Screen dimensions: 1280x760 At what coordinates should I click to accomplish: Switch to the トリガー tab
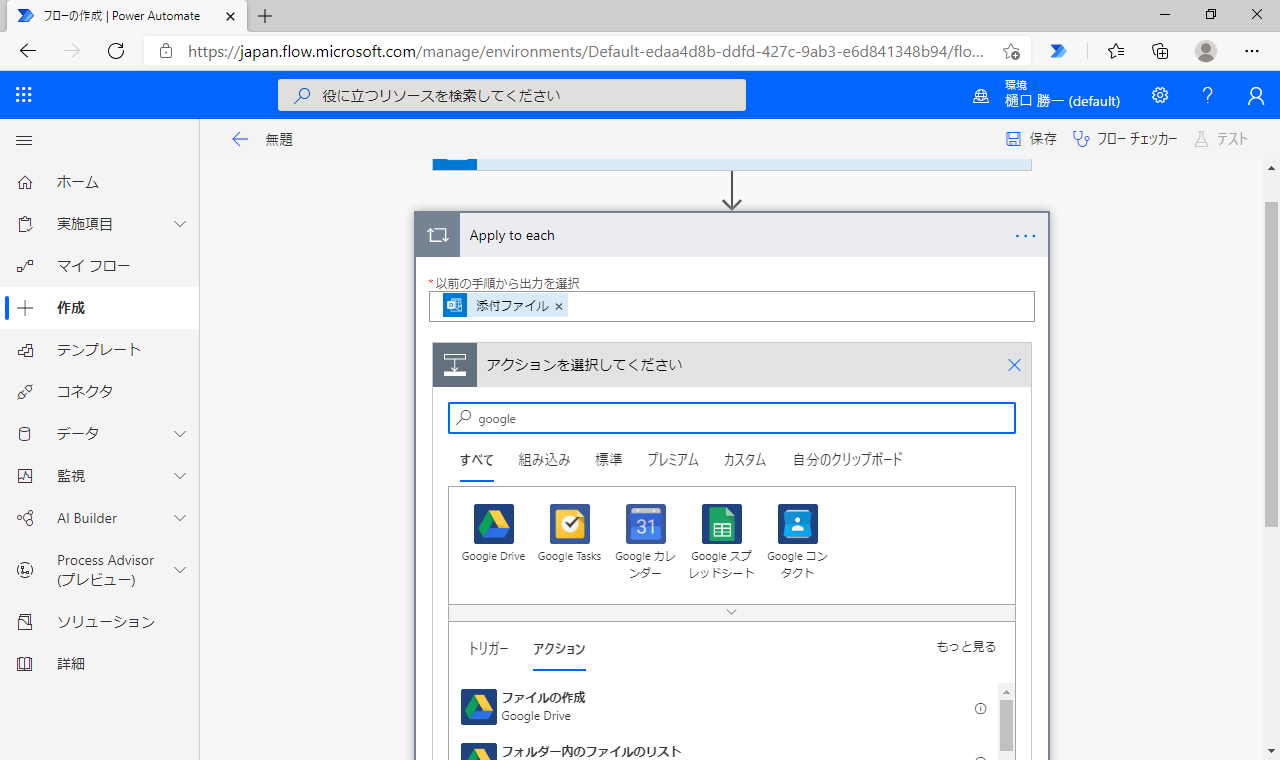point(489,649)
